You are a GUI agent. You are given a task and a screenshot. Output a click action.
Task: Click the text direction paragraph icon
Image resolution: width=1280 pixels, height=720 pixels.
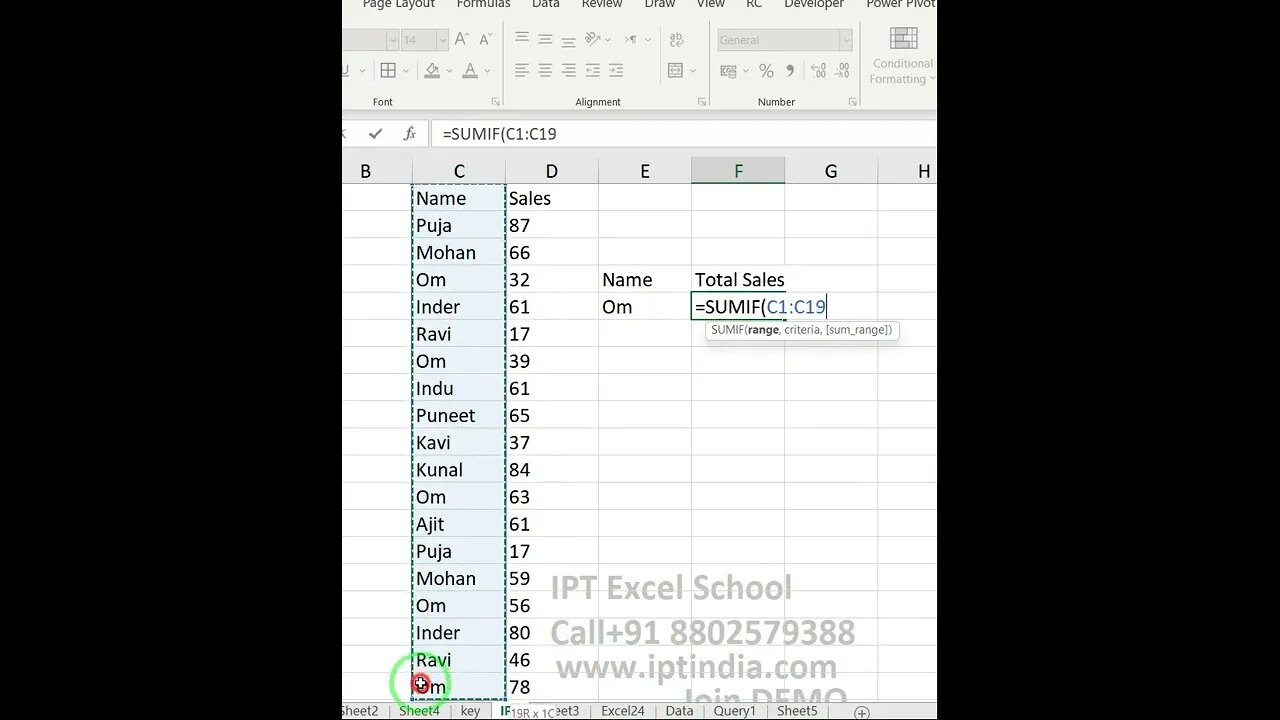point(631,40)
